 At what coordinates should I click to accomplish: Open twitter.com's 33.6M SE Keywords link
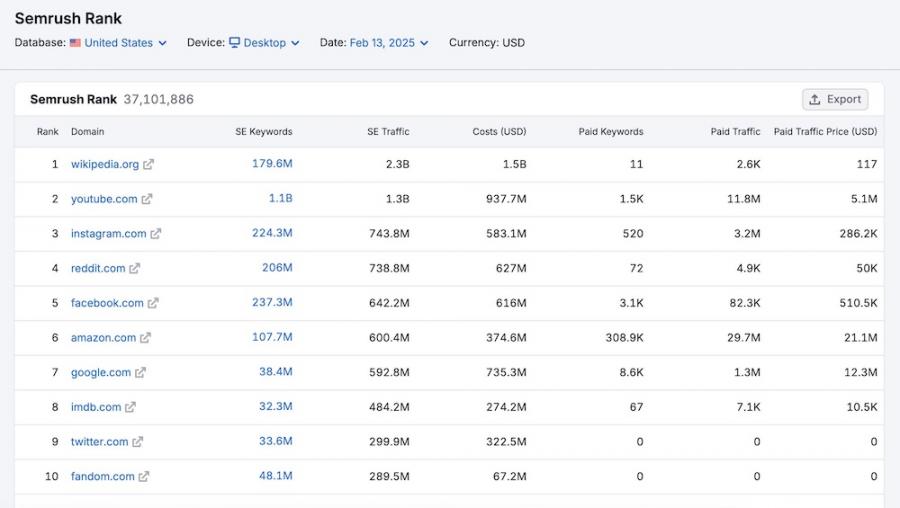[x=276, y=441]
